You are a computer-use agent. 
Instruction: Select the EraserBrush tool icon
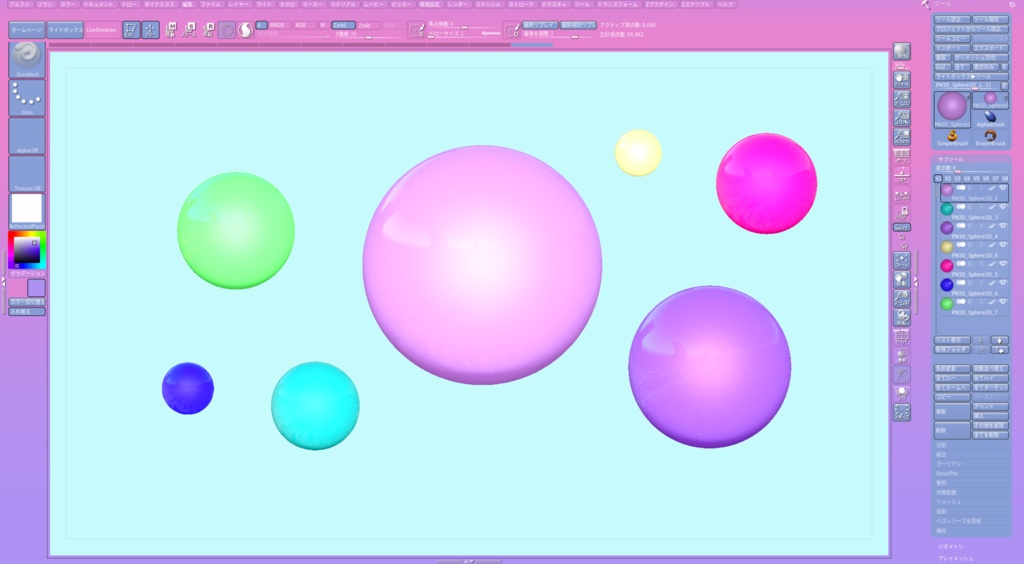click(990, 138)
